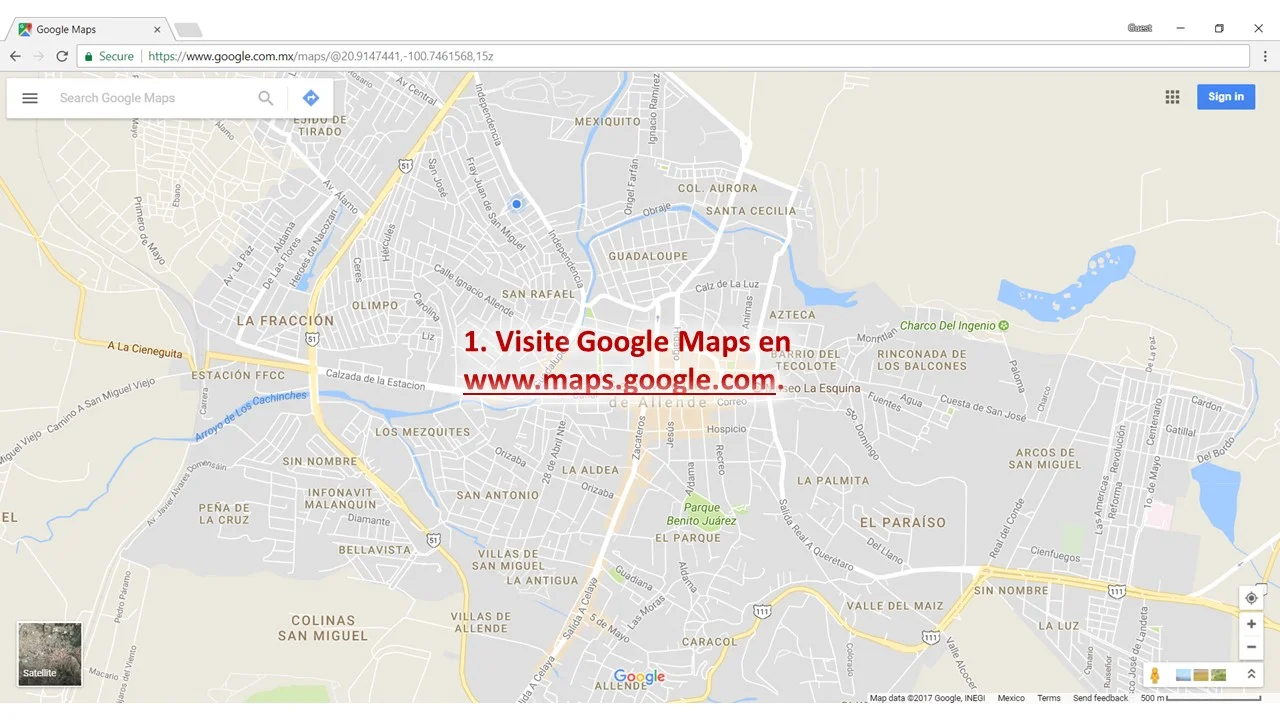Click the EL PARAÍSO neighborhood label

(x=902, y=522)
